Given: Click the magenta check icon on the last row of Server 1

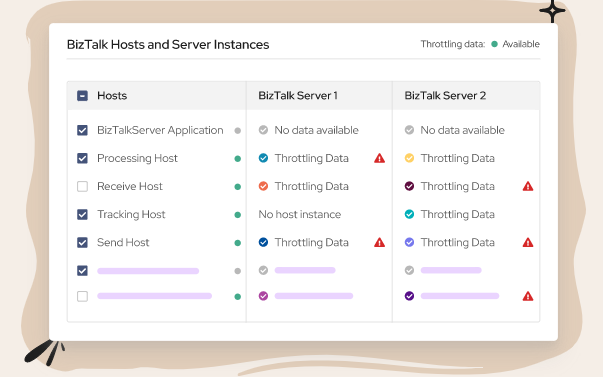Looking at the screenshot, I should coord(263,296).
